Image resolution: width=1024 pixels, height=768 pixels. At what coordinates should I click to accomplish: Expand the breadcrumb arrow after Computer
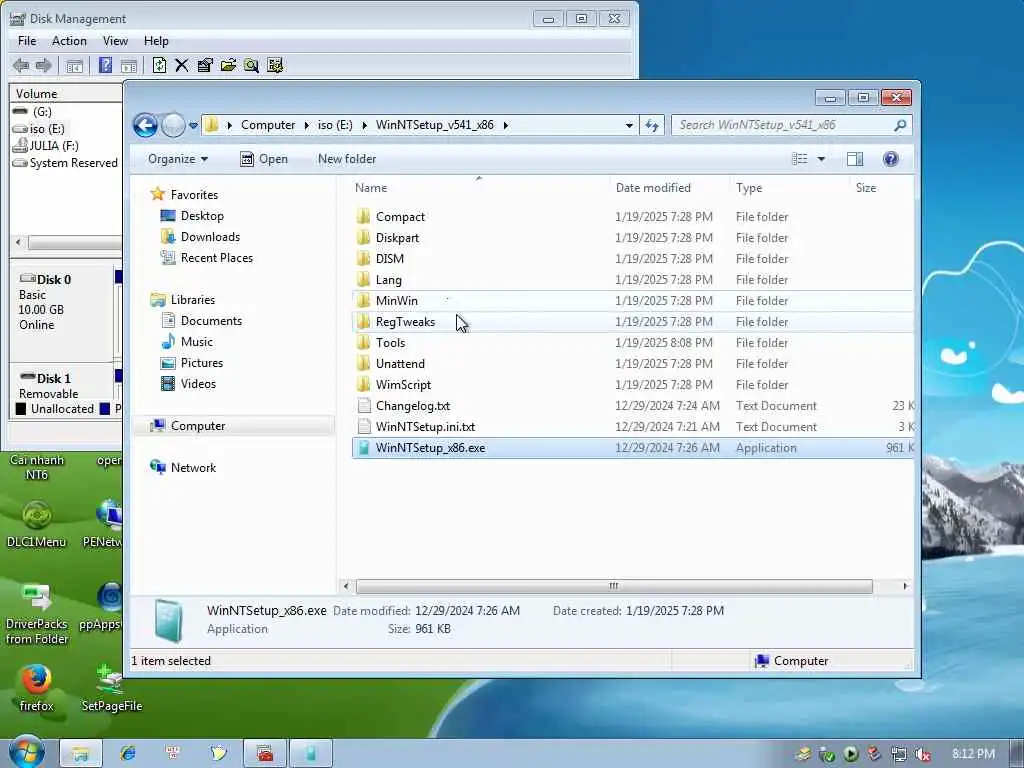(x=306, y=125)
